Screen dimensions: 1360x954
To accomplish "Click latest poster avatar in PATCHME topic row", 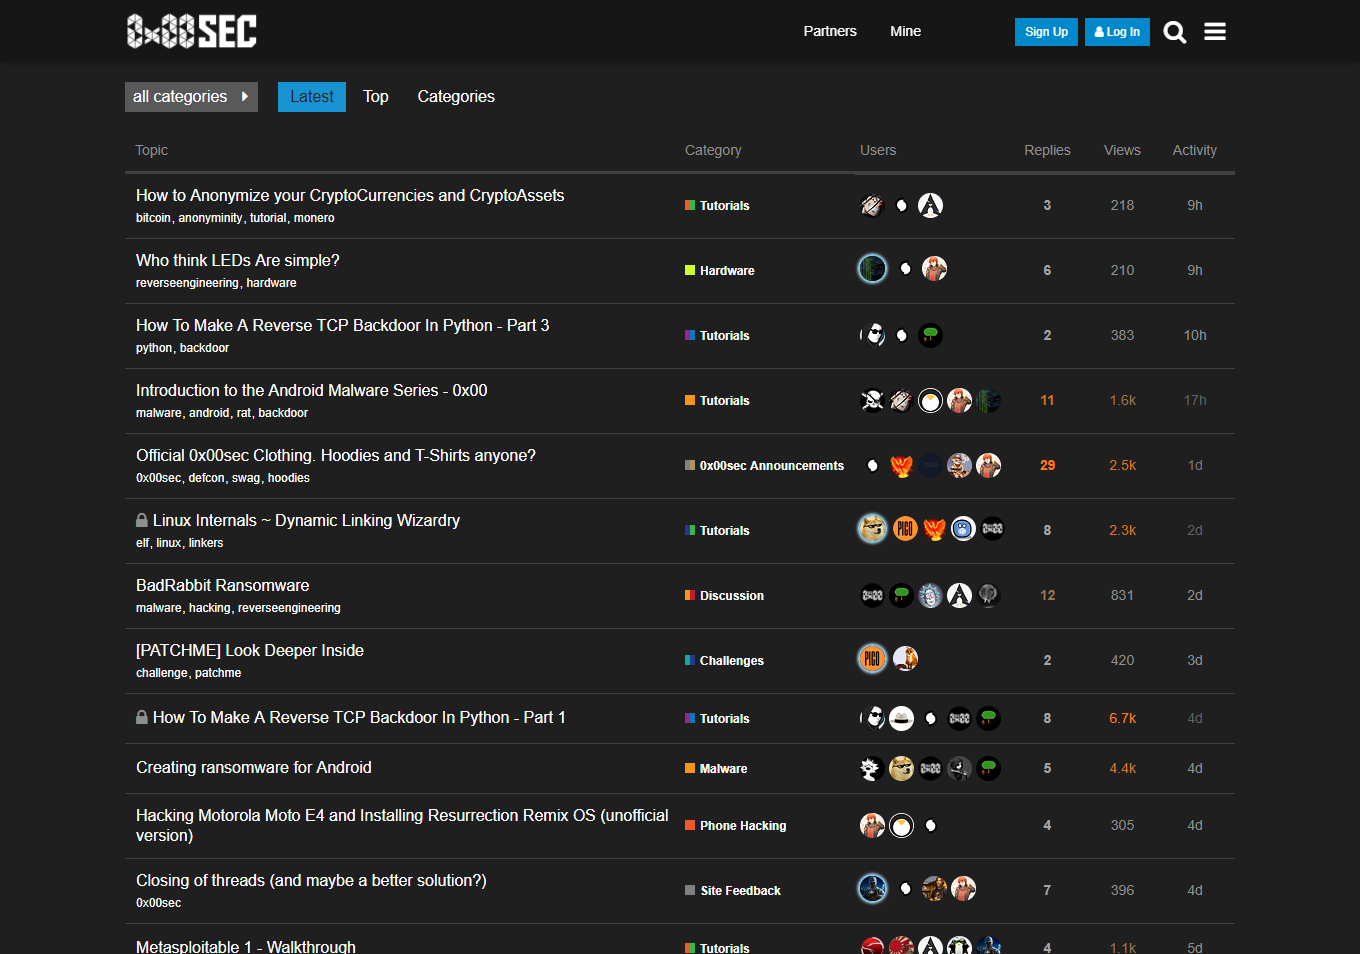I will click(x=905, y=658).
